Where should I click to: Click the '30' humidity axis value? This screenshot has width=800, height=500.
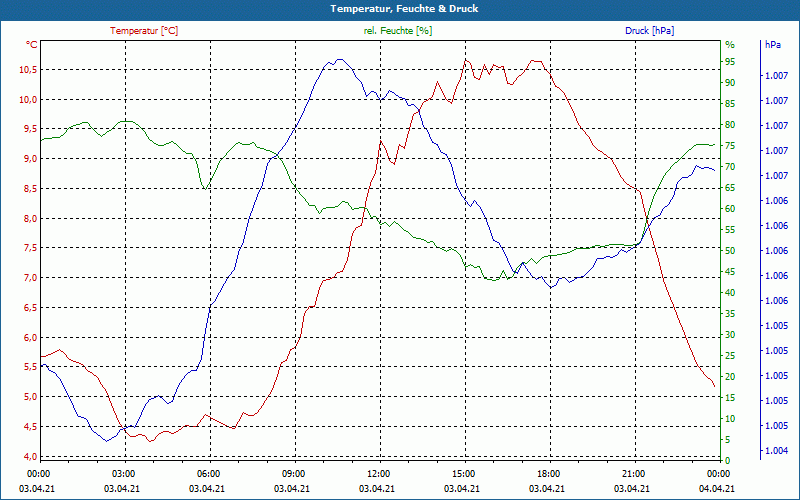coord(730,335)
